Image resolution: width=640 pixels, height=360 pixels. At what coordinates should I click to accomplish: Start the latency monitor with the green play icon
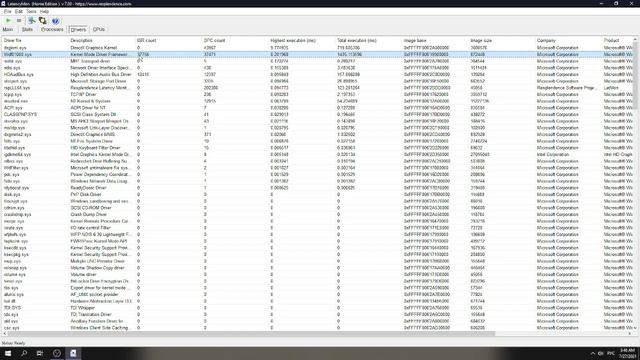[8, 20]
